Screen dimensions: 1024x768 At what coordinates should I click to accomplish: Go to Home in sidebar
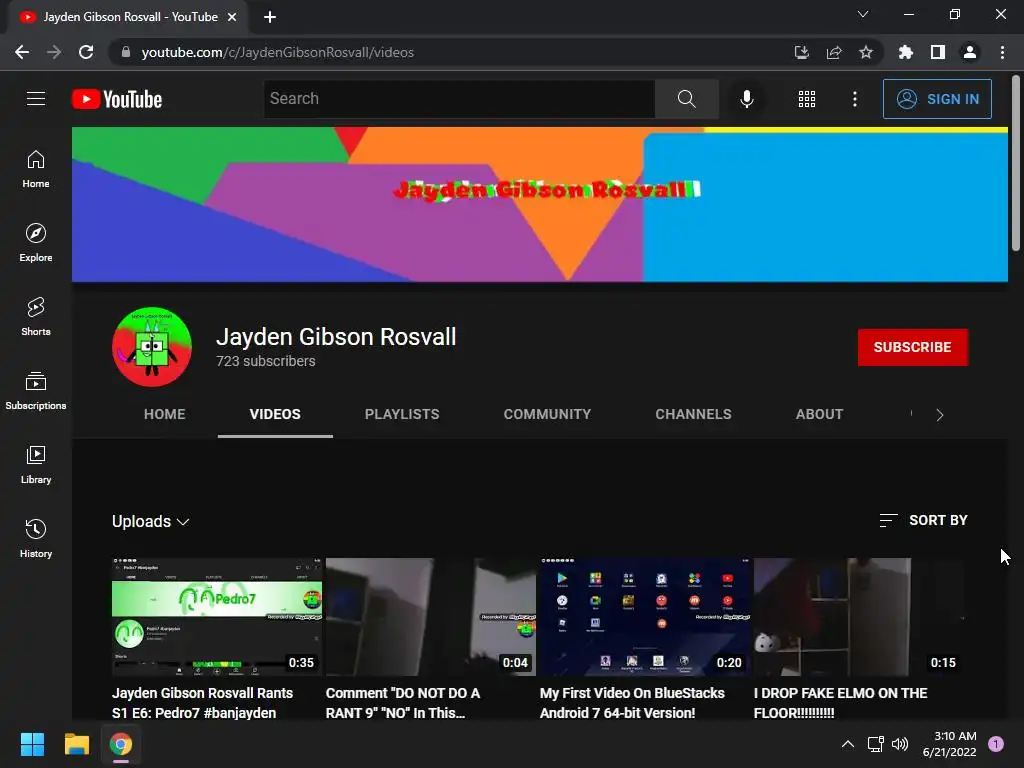36,169
